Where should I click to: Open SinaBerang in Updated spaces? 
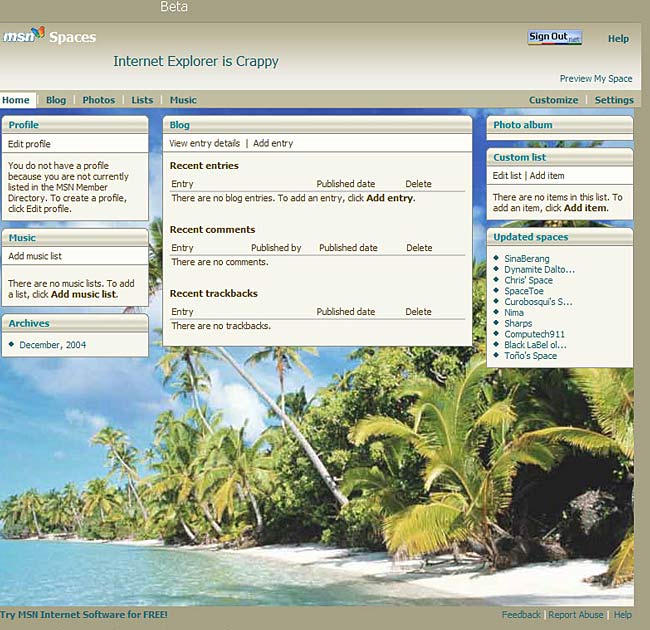[526, 259]
